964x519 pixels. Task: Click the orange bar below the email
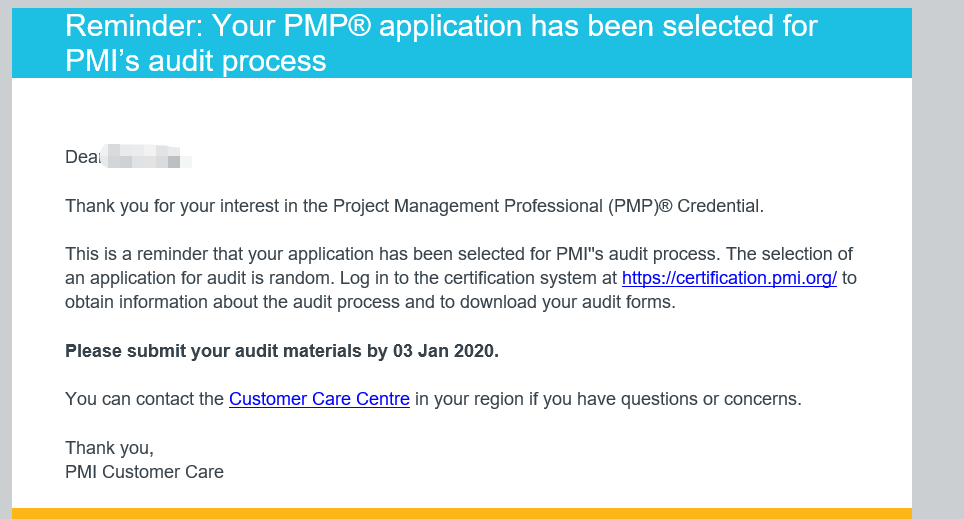(x=460, y=513)
